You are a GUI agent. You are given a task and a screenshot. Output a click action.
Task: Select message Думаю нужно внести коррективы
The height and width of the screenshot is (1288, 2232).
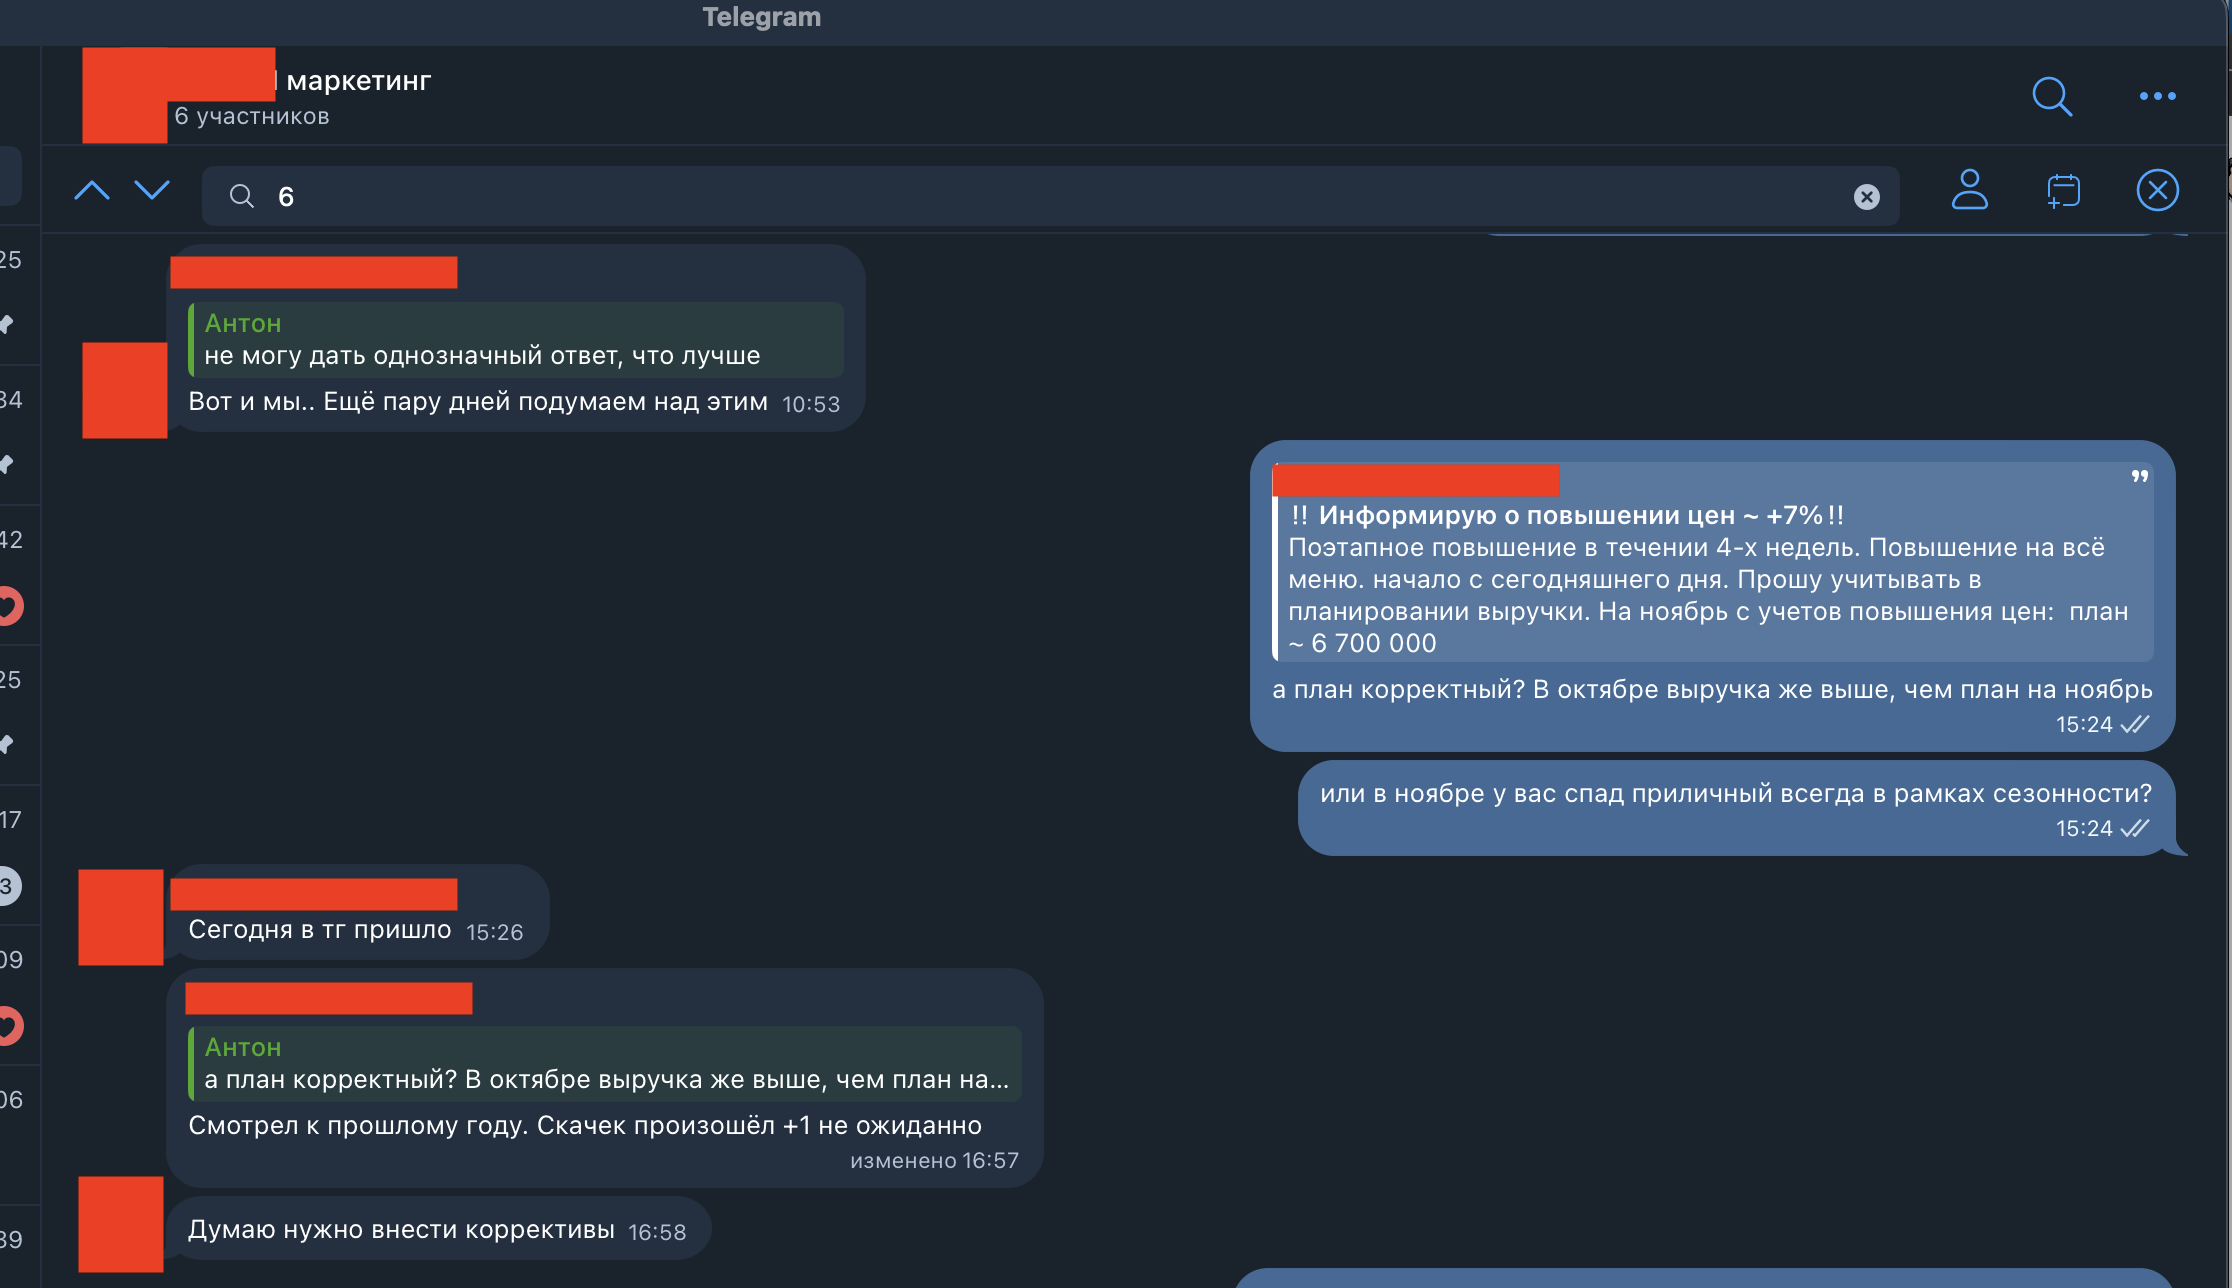pyautogui.click(x=401, y=1229)
